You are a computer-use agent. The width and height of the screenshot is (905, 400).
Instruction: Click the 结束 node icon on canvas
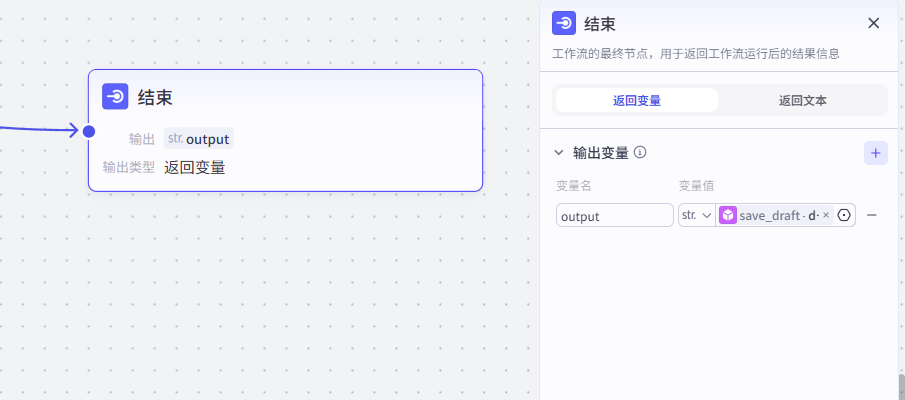click(115, 97)
